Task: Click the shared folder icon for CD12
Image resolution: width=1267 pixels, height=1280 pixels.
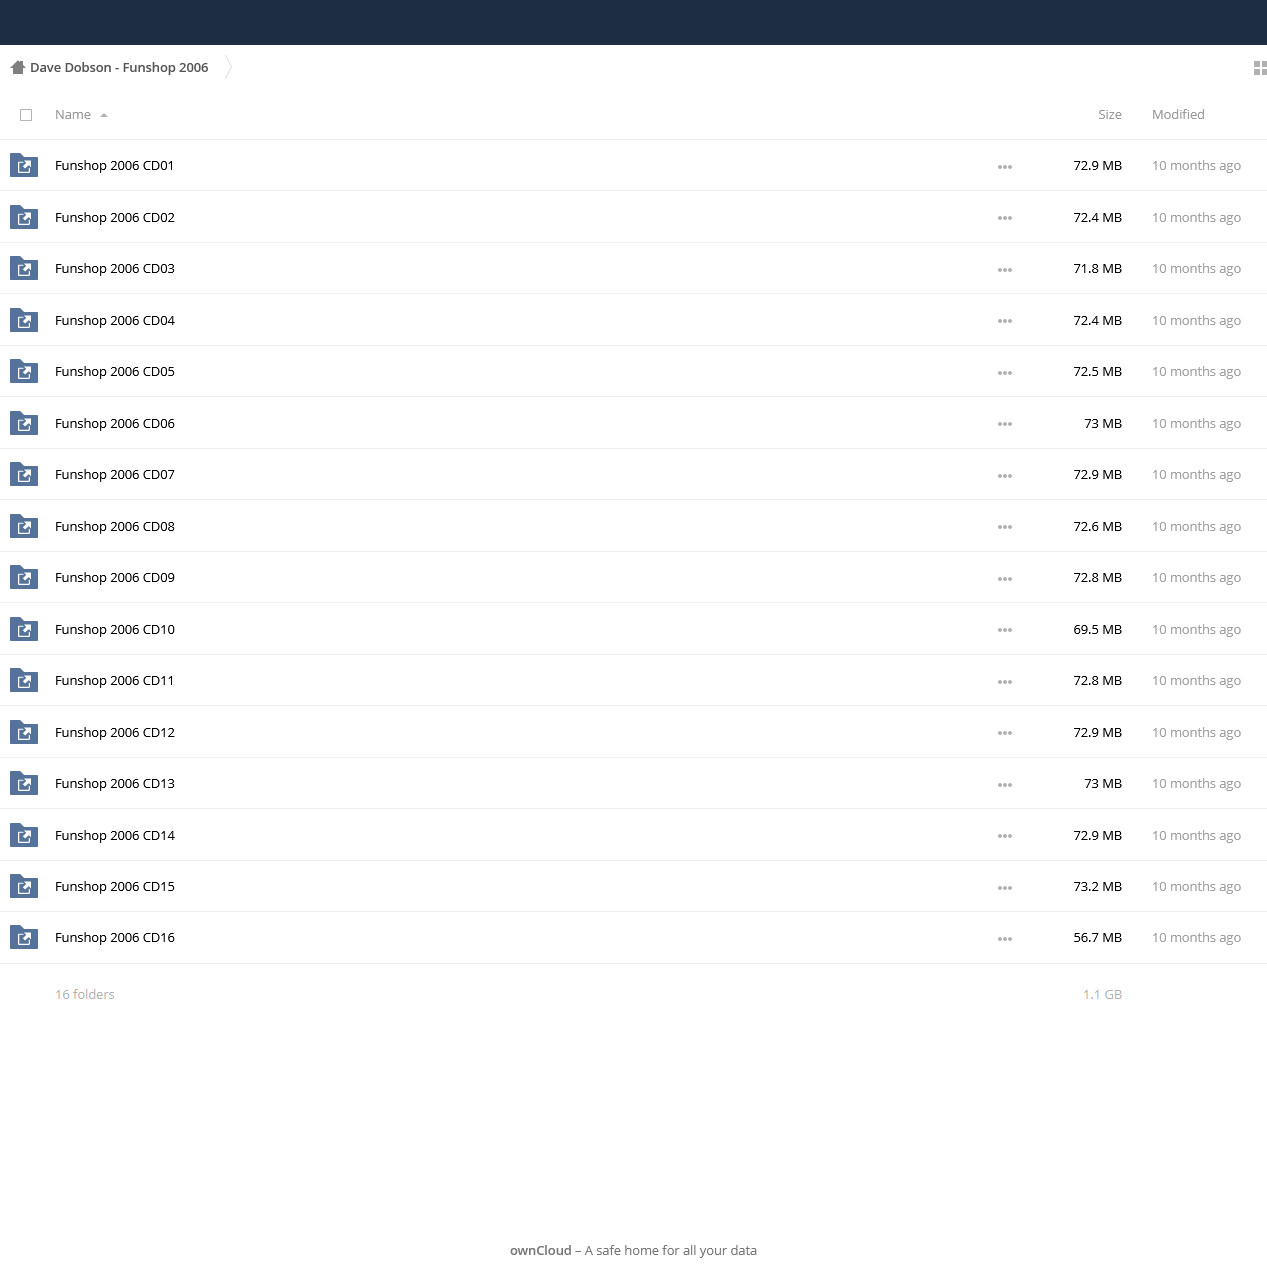Action: (24, 732)
